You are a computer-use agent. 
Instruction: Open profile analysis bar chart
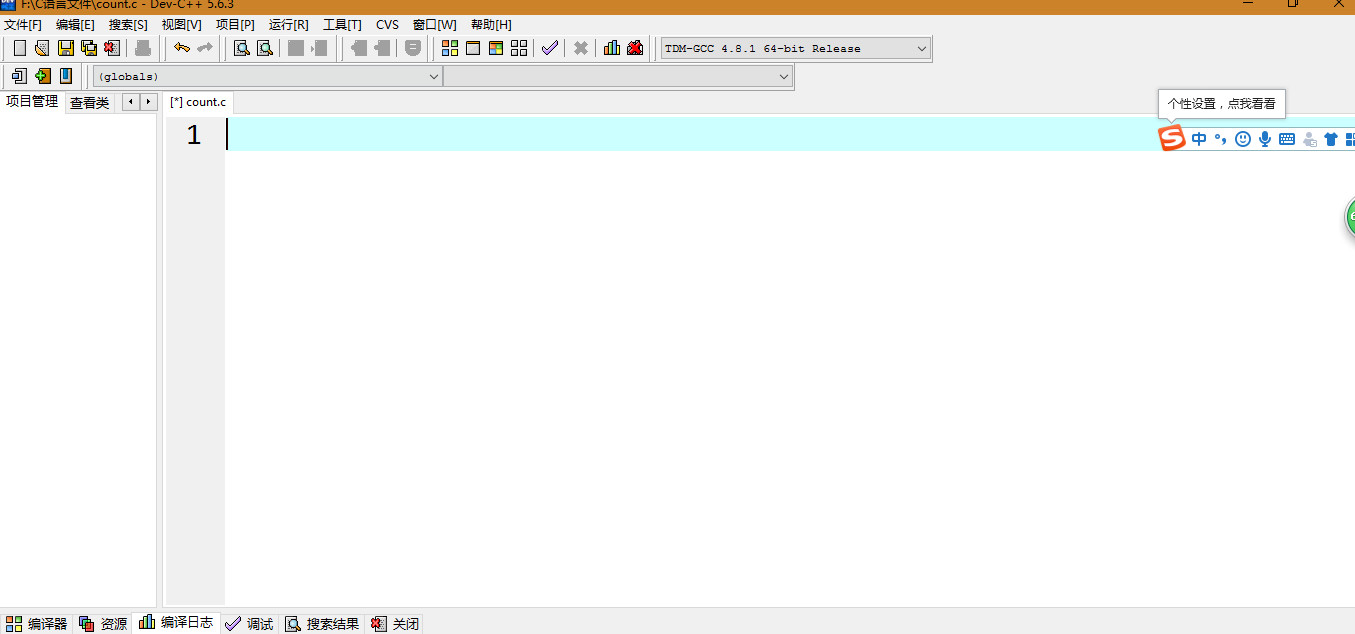tap(612, 48)
